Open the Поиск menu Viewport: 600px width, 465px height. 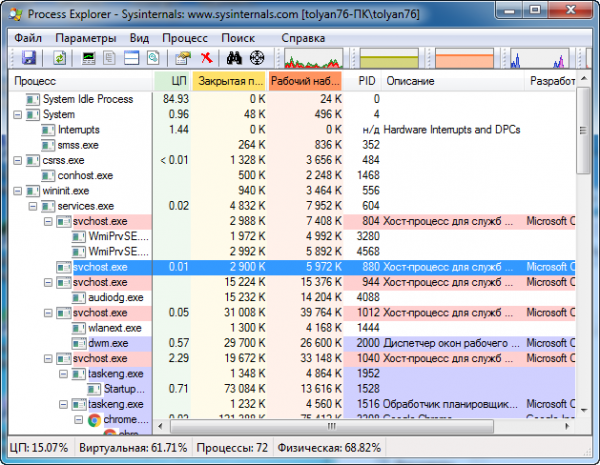point(238,38)
